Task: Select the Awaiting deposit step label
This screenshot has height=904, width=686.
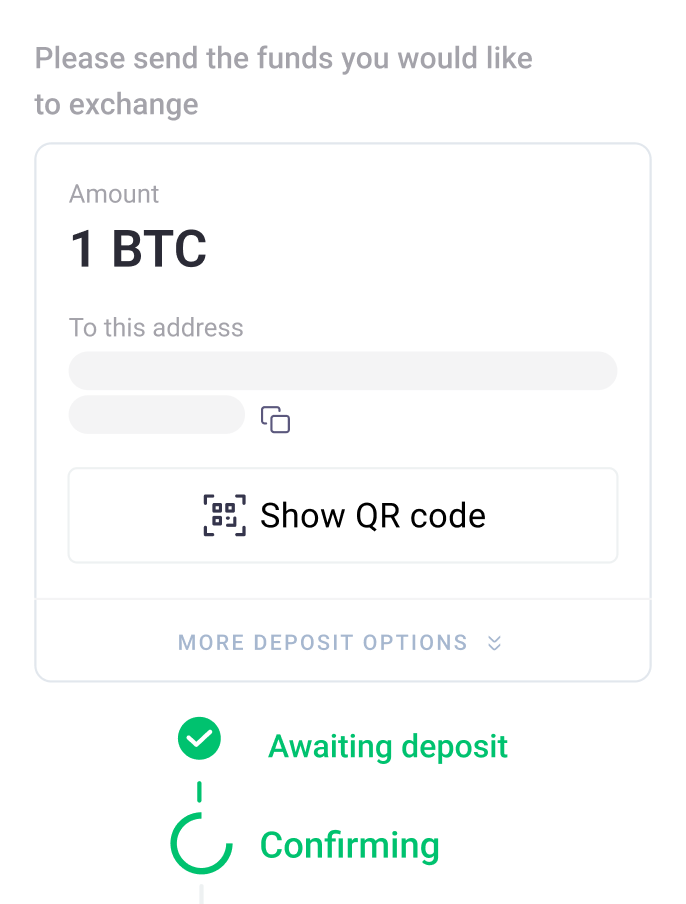Action: (x=389, y=746)
